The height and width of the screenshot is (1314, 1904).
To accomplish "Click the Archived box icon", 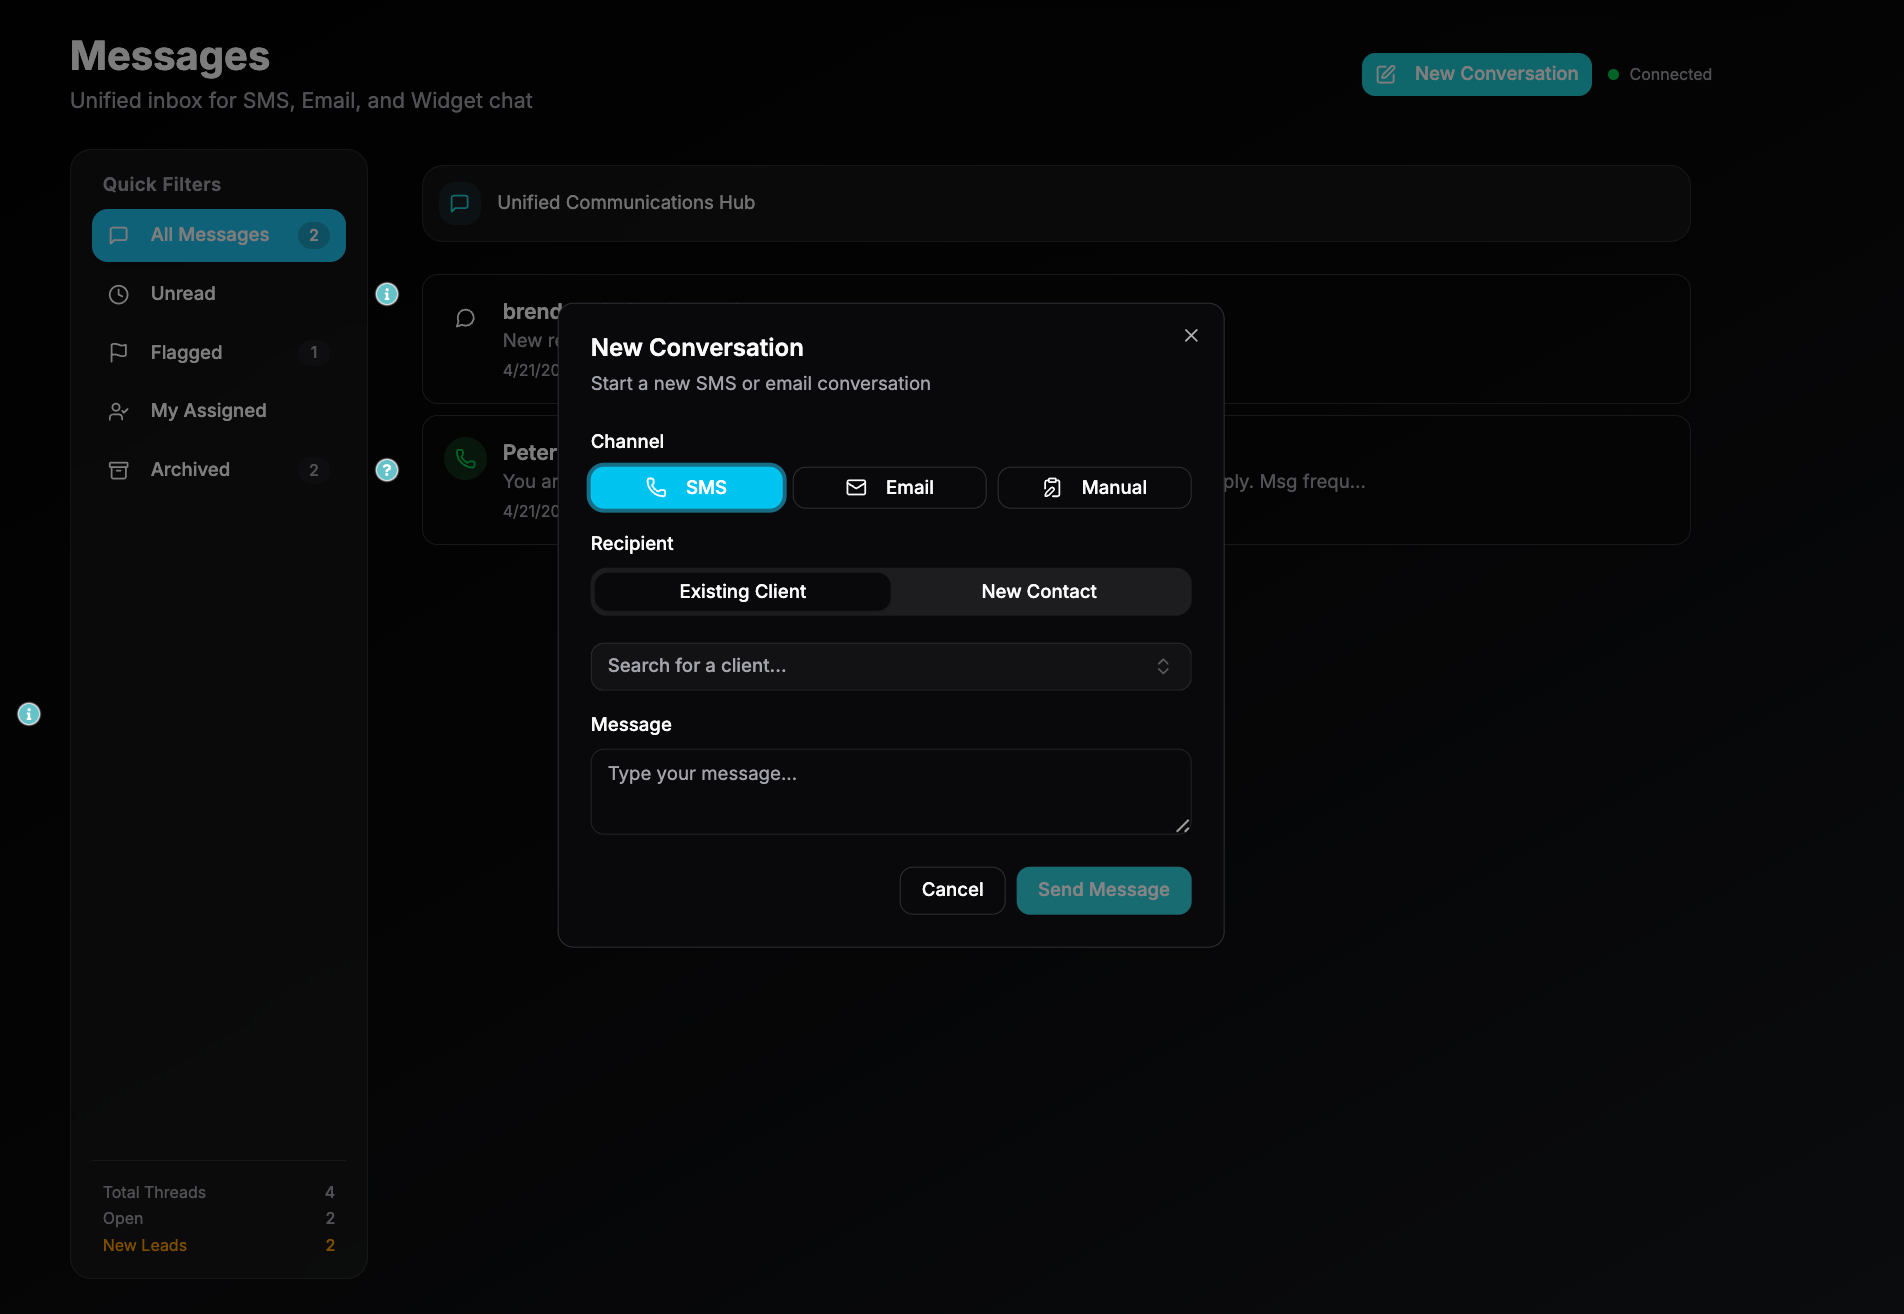I will point(119,470).
